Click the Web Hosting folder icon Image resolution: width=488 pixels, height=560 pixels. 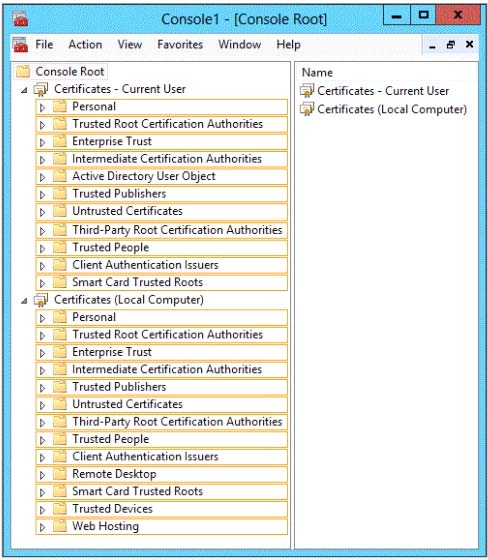60,526
